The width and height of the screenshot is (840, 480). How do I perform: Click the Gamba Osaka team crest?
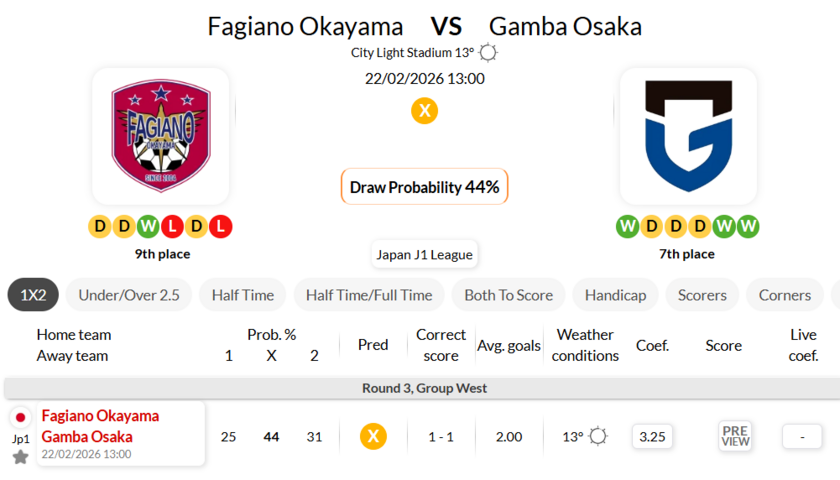687,136
